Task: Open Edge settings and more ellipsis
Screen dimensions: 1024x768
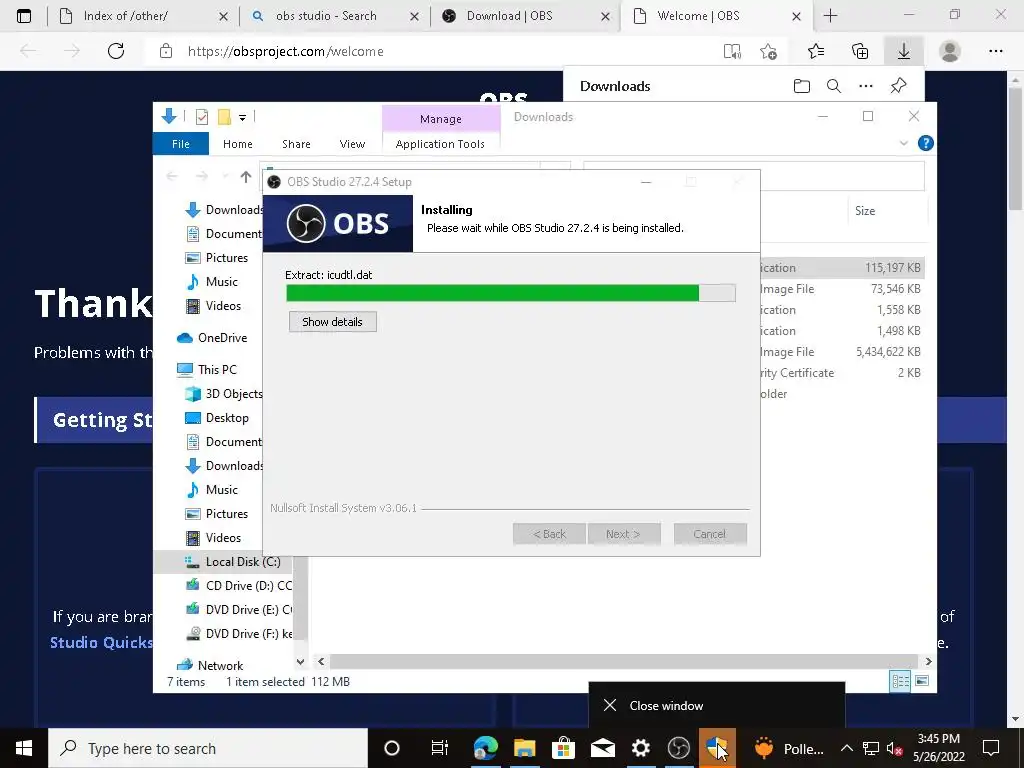Action: coord(996,51)
